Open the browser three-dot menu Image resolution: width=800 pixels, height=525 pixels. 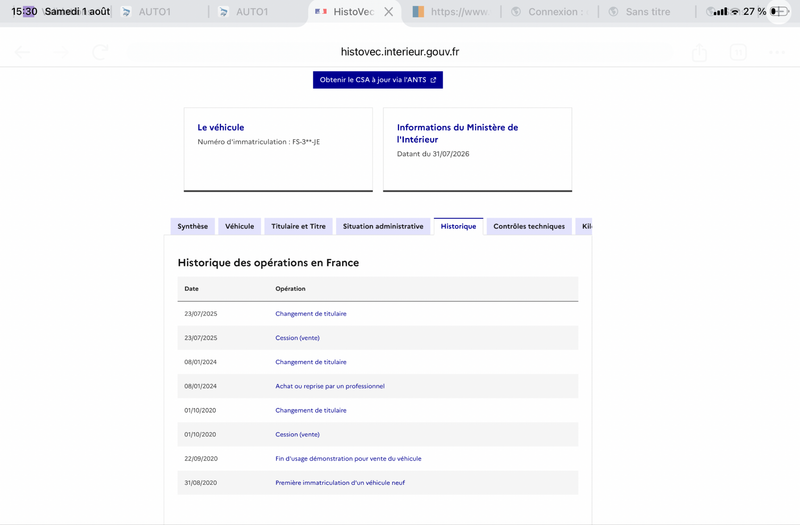pyautogui.click(x=777, y=52)
